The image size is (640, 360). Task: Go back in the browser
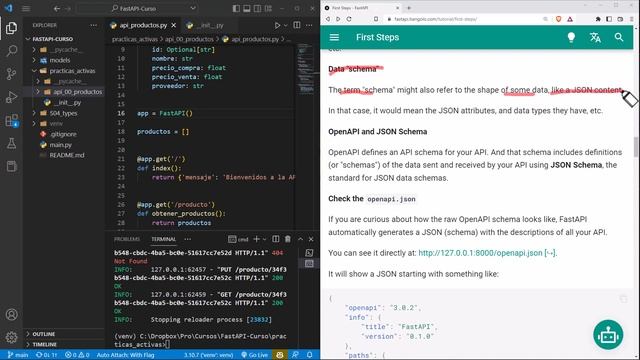[x=328, y=19]
